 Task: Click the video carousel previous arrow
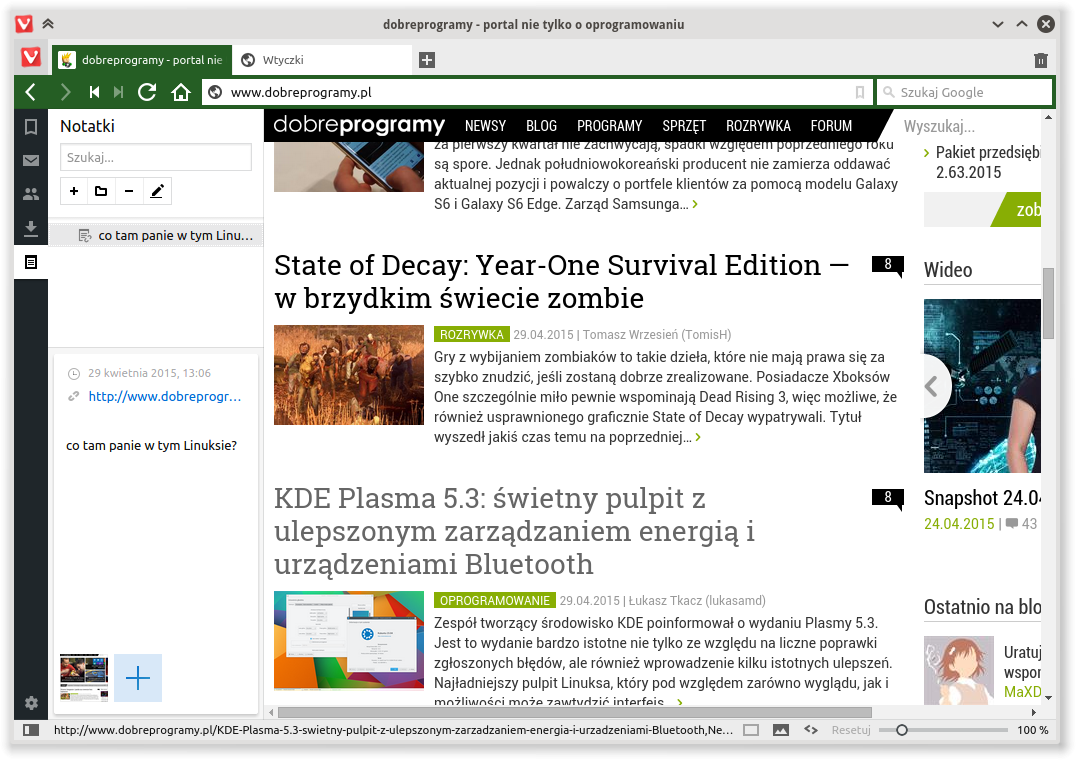tap(932, 386)
